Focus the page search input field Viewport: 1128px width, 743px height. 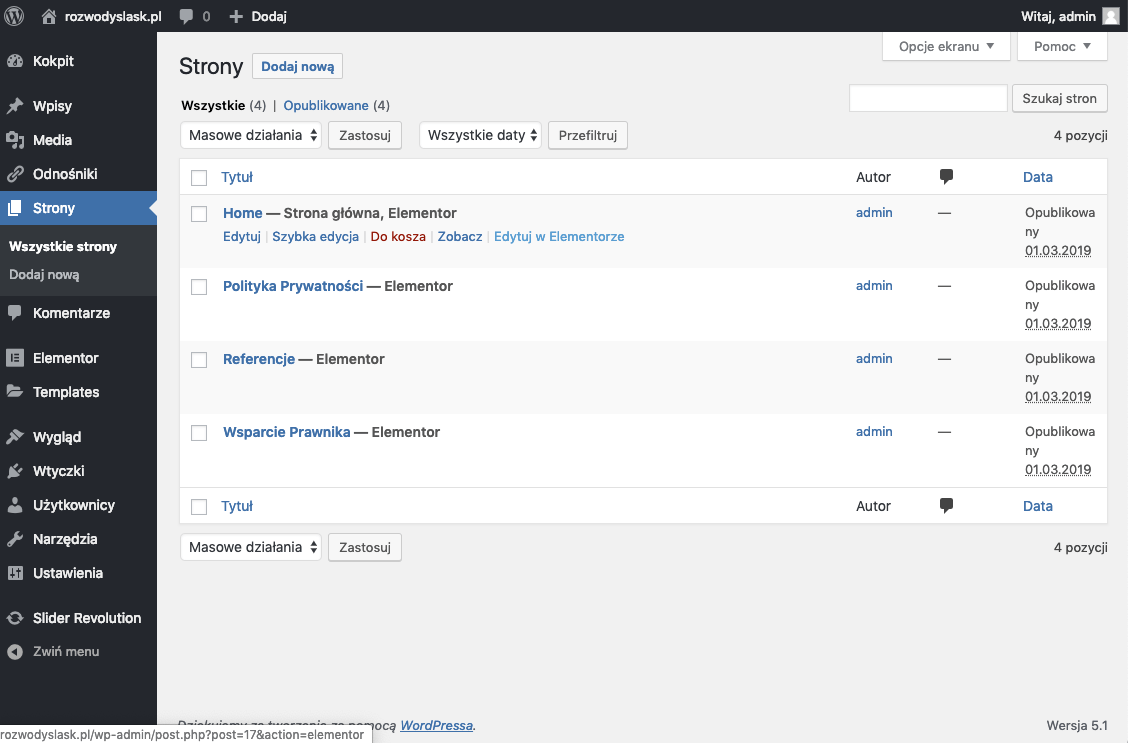pyautogui.click(x=927, y=98)
